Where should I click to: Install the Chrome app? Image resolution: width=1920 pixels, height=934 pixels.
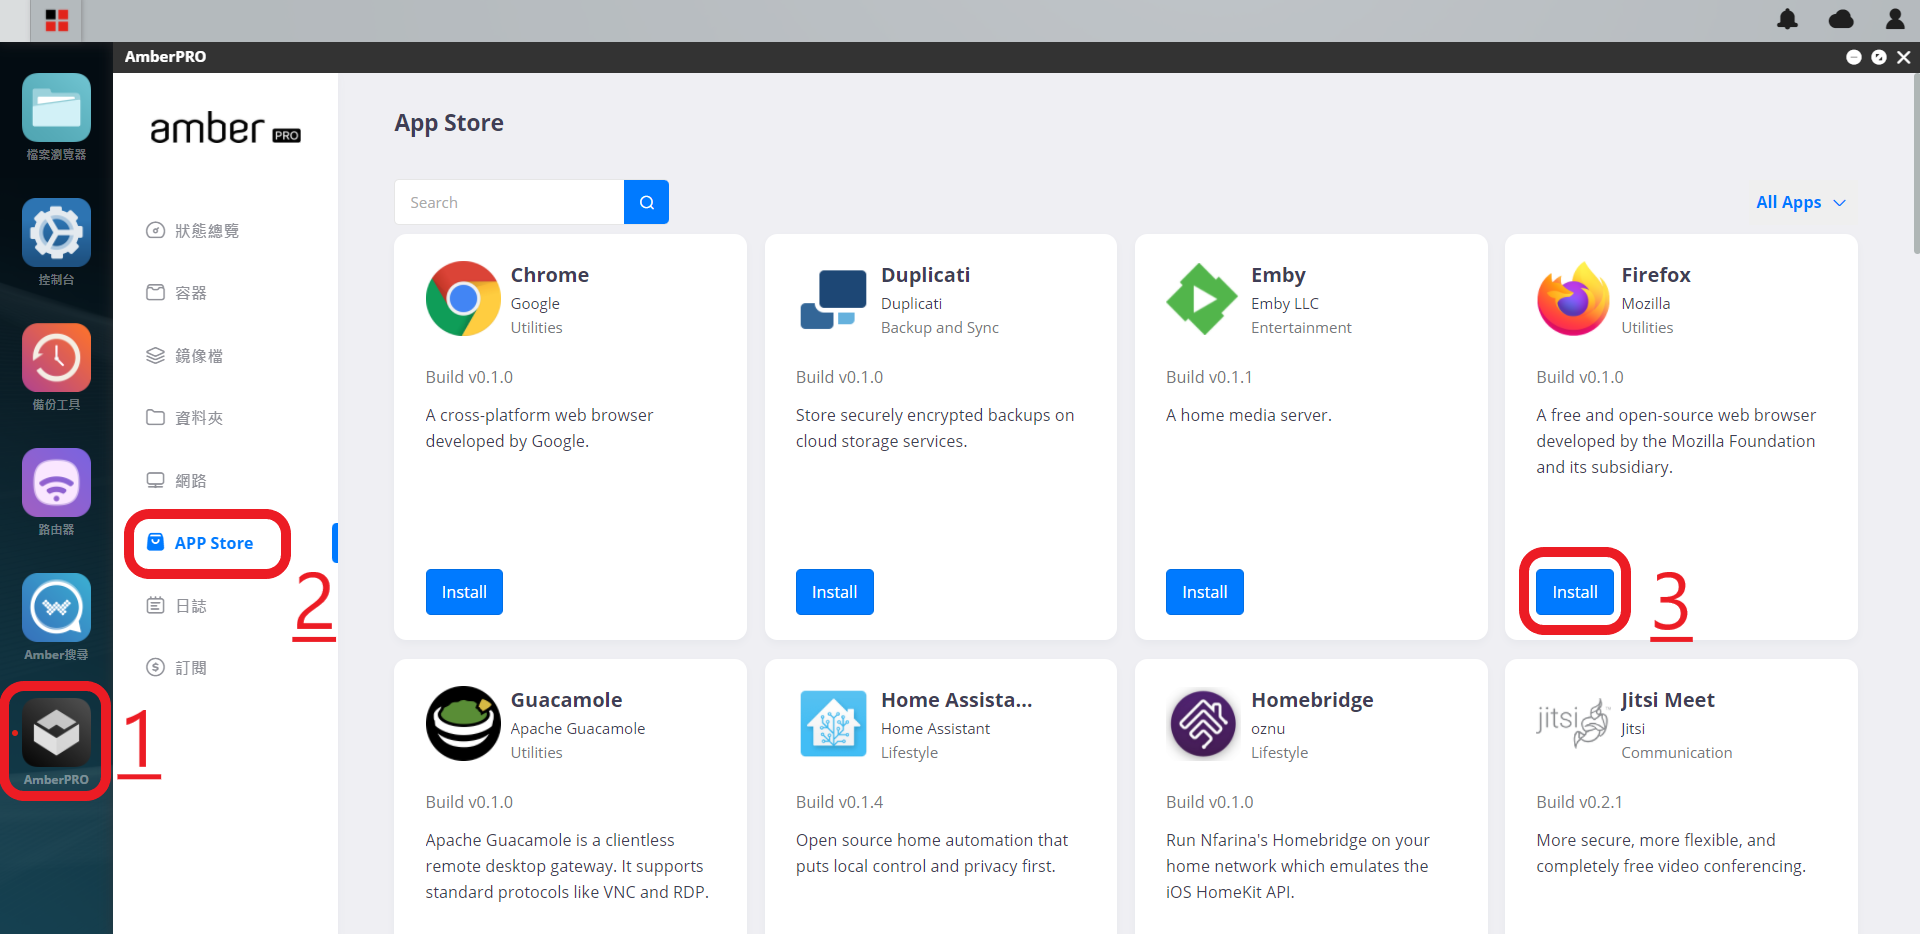464,592
